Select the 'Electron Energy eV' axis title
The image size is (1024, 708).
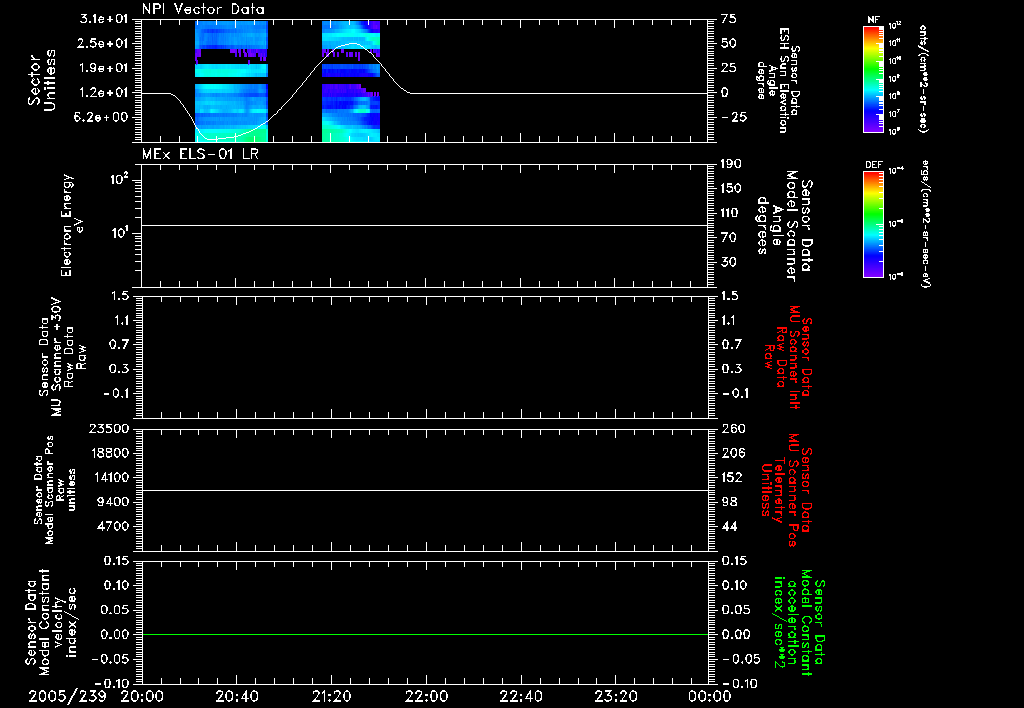pyautogui.click(x=71, y=225)
